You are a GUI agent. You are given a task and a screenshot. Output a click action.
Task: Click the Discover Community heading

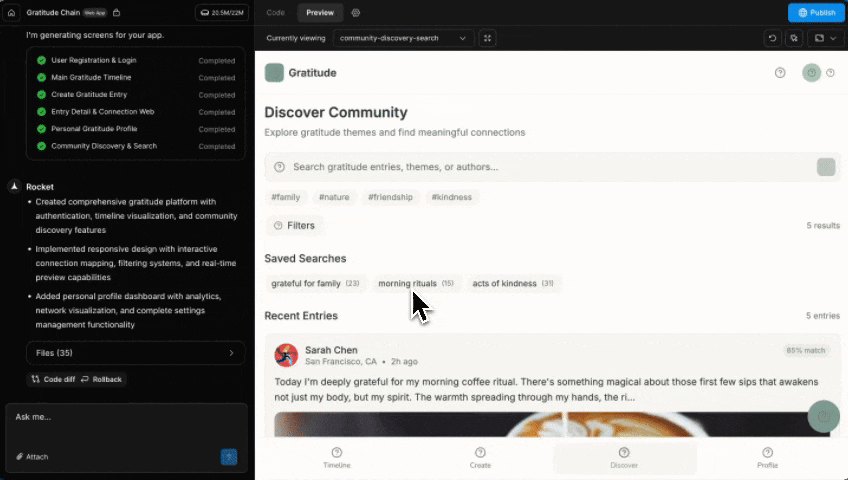point(336,112)
